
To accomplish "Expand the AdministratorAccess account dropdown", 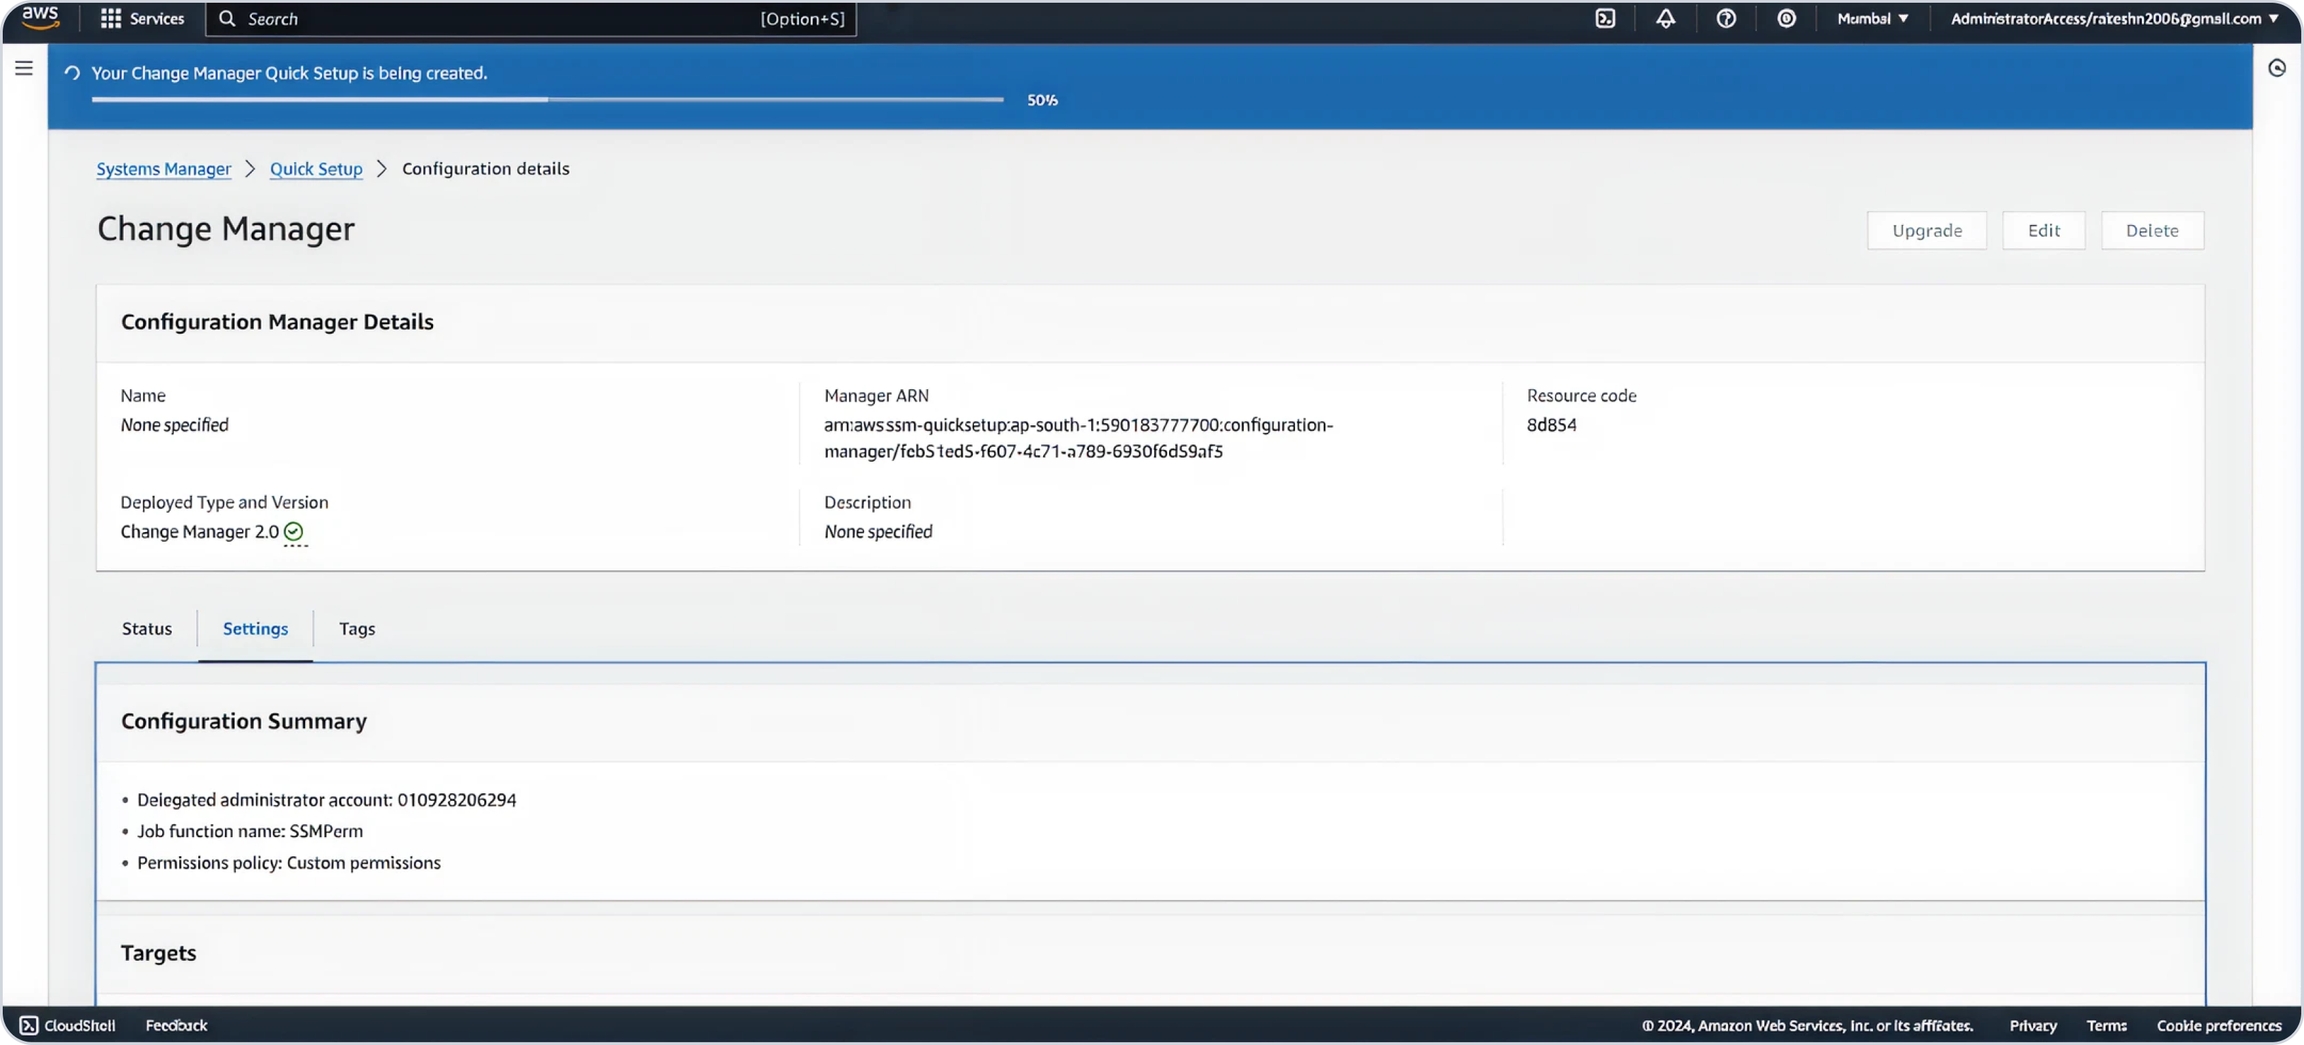I will tap(2114, 19).
